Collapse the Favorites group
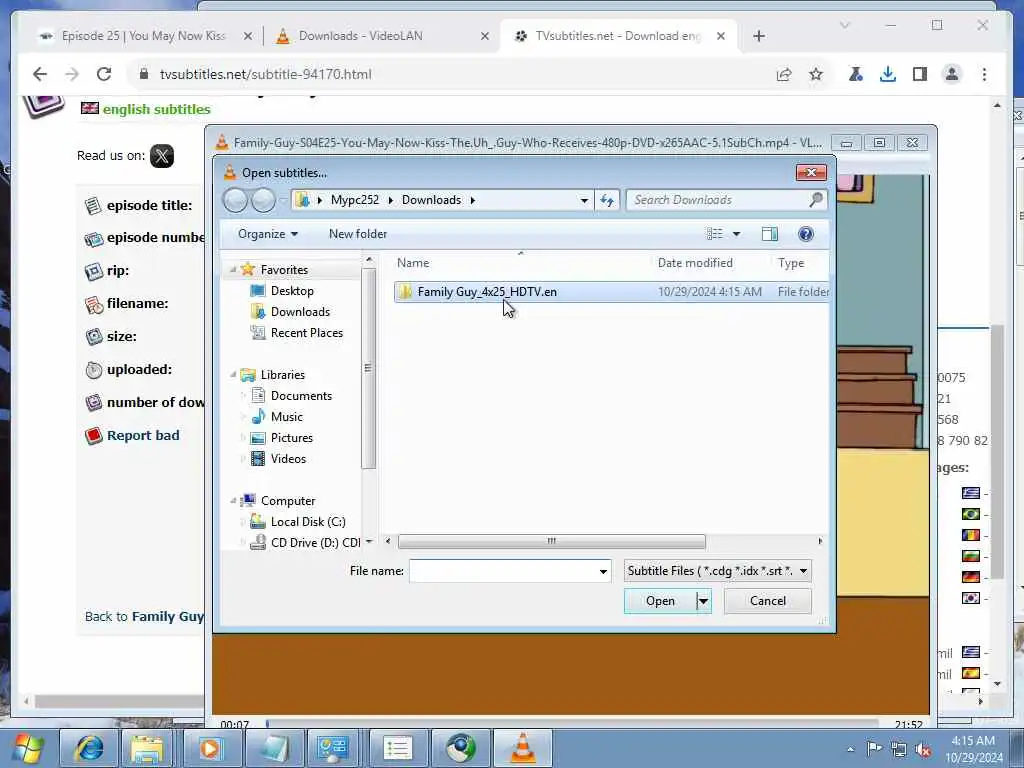The image size is (1024, 768). coord(233,270)
